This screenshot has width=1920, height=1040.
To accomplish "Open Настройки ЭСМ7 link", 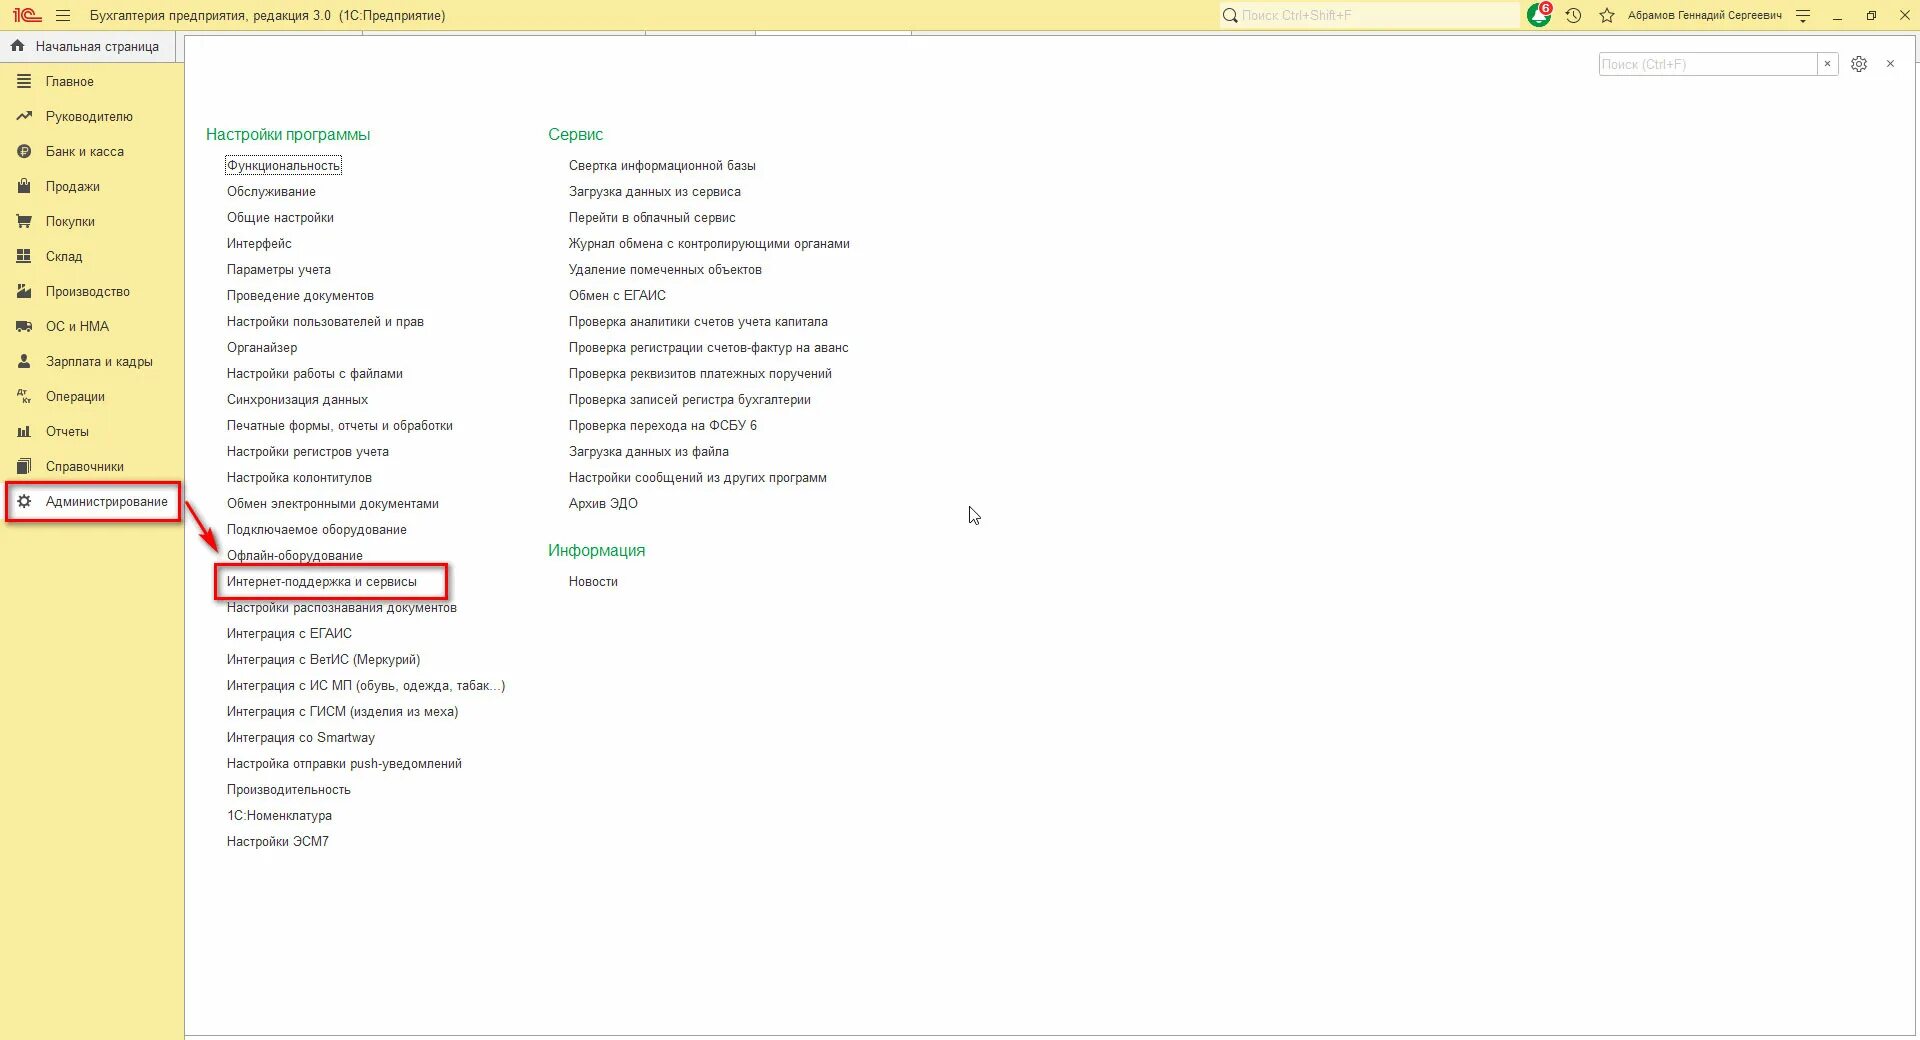I will [x=278, y=842].
